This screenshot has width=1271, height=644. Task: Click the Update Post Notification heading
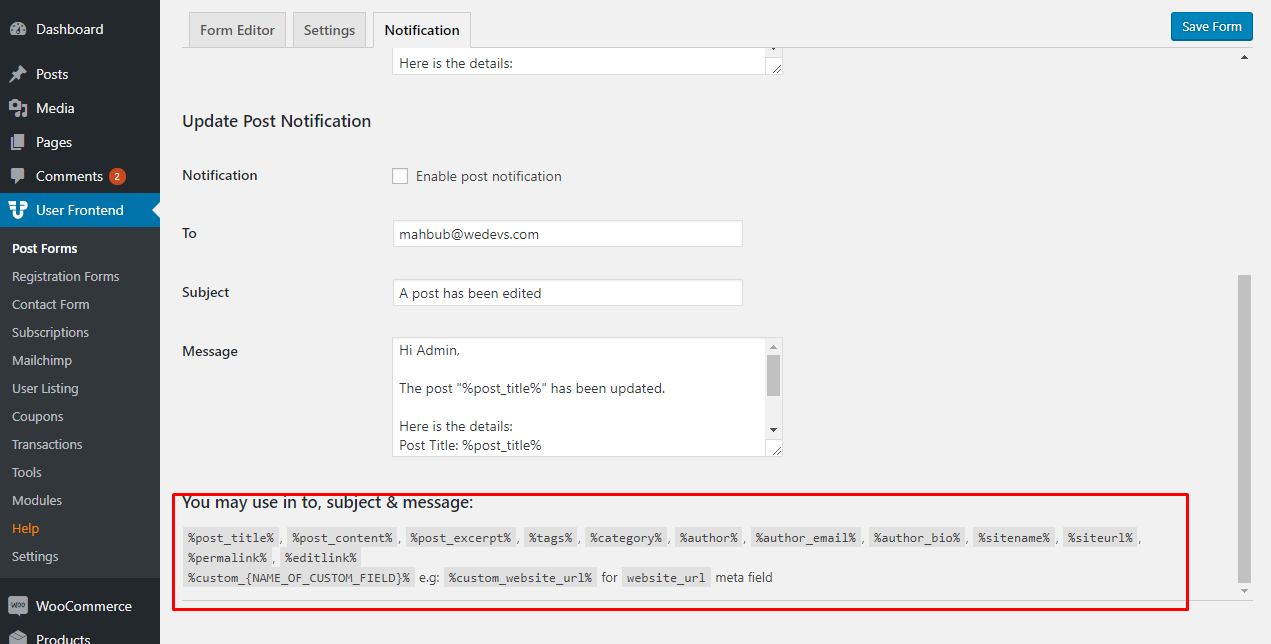coord(276,121)
